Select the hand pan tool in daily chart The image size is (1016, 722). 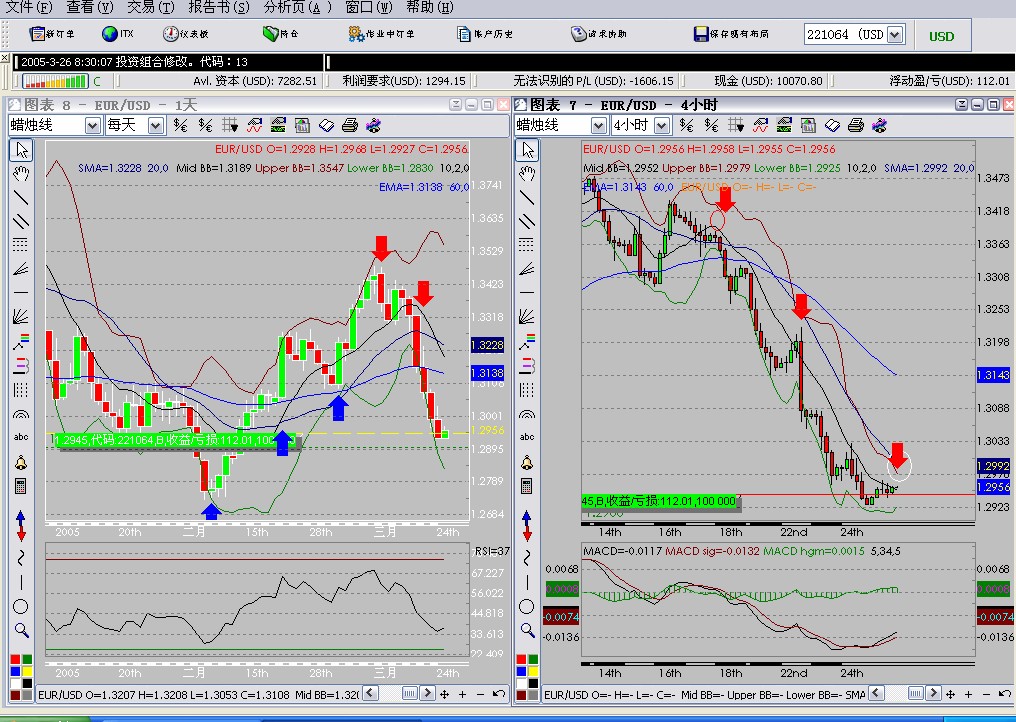pos(21,173)
